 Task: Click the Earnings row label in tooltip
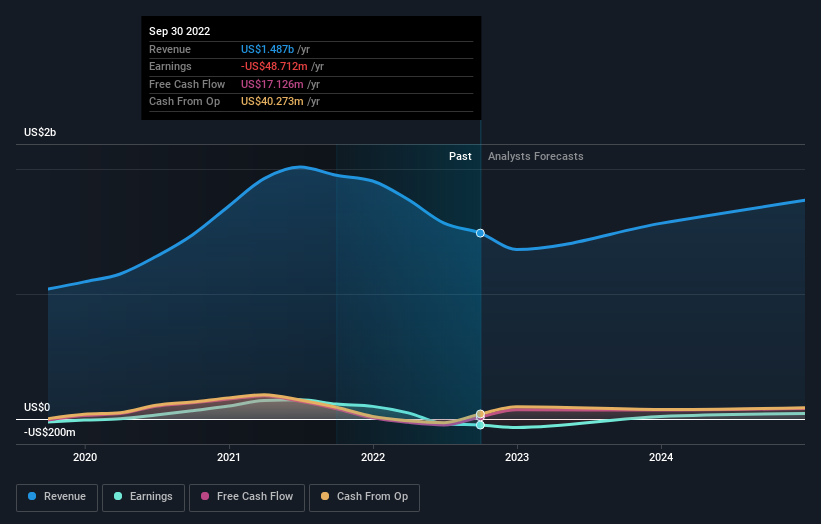(170, 66)
